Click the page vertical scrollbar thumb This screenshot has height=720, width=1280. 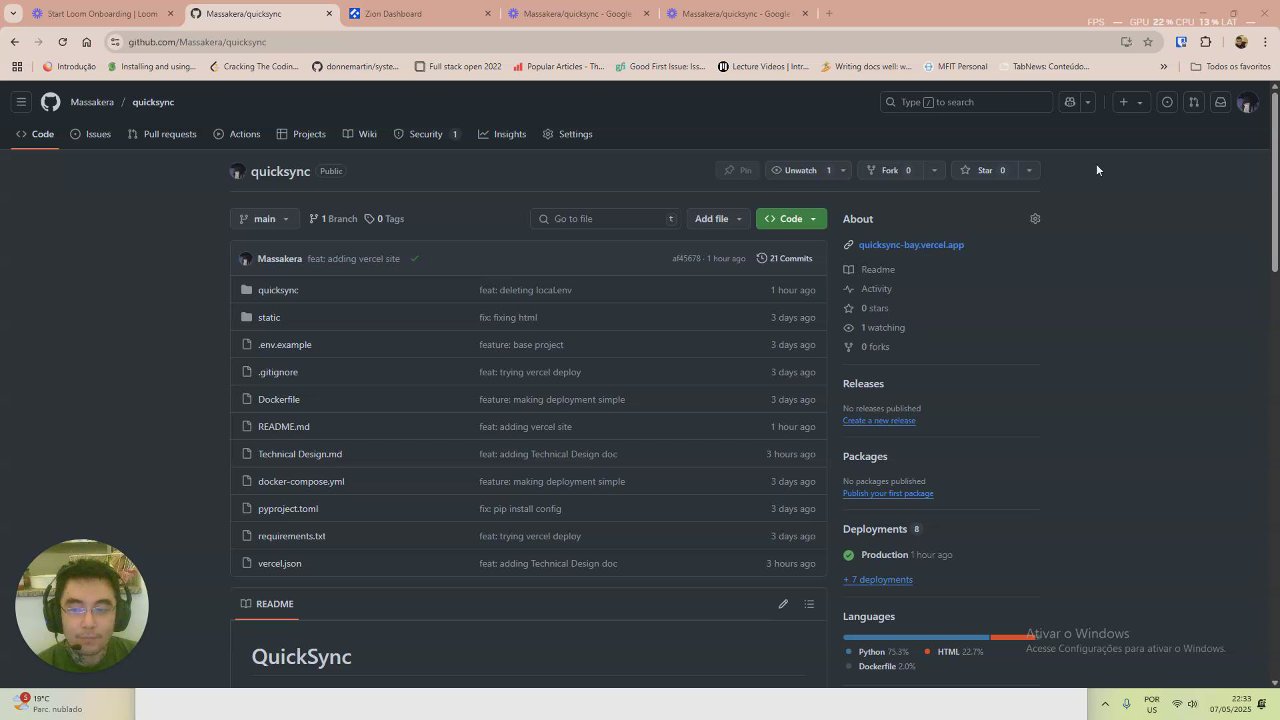[1274, 184]
